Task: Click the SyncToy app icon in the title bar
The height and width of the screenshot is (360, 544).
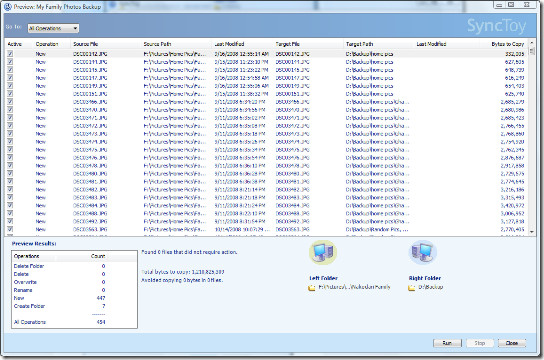Action: [x=7, y=7]
